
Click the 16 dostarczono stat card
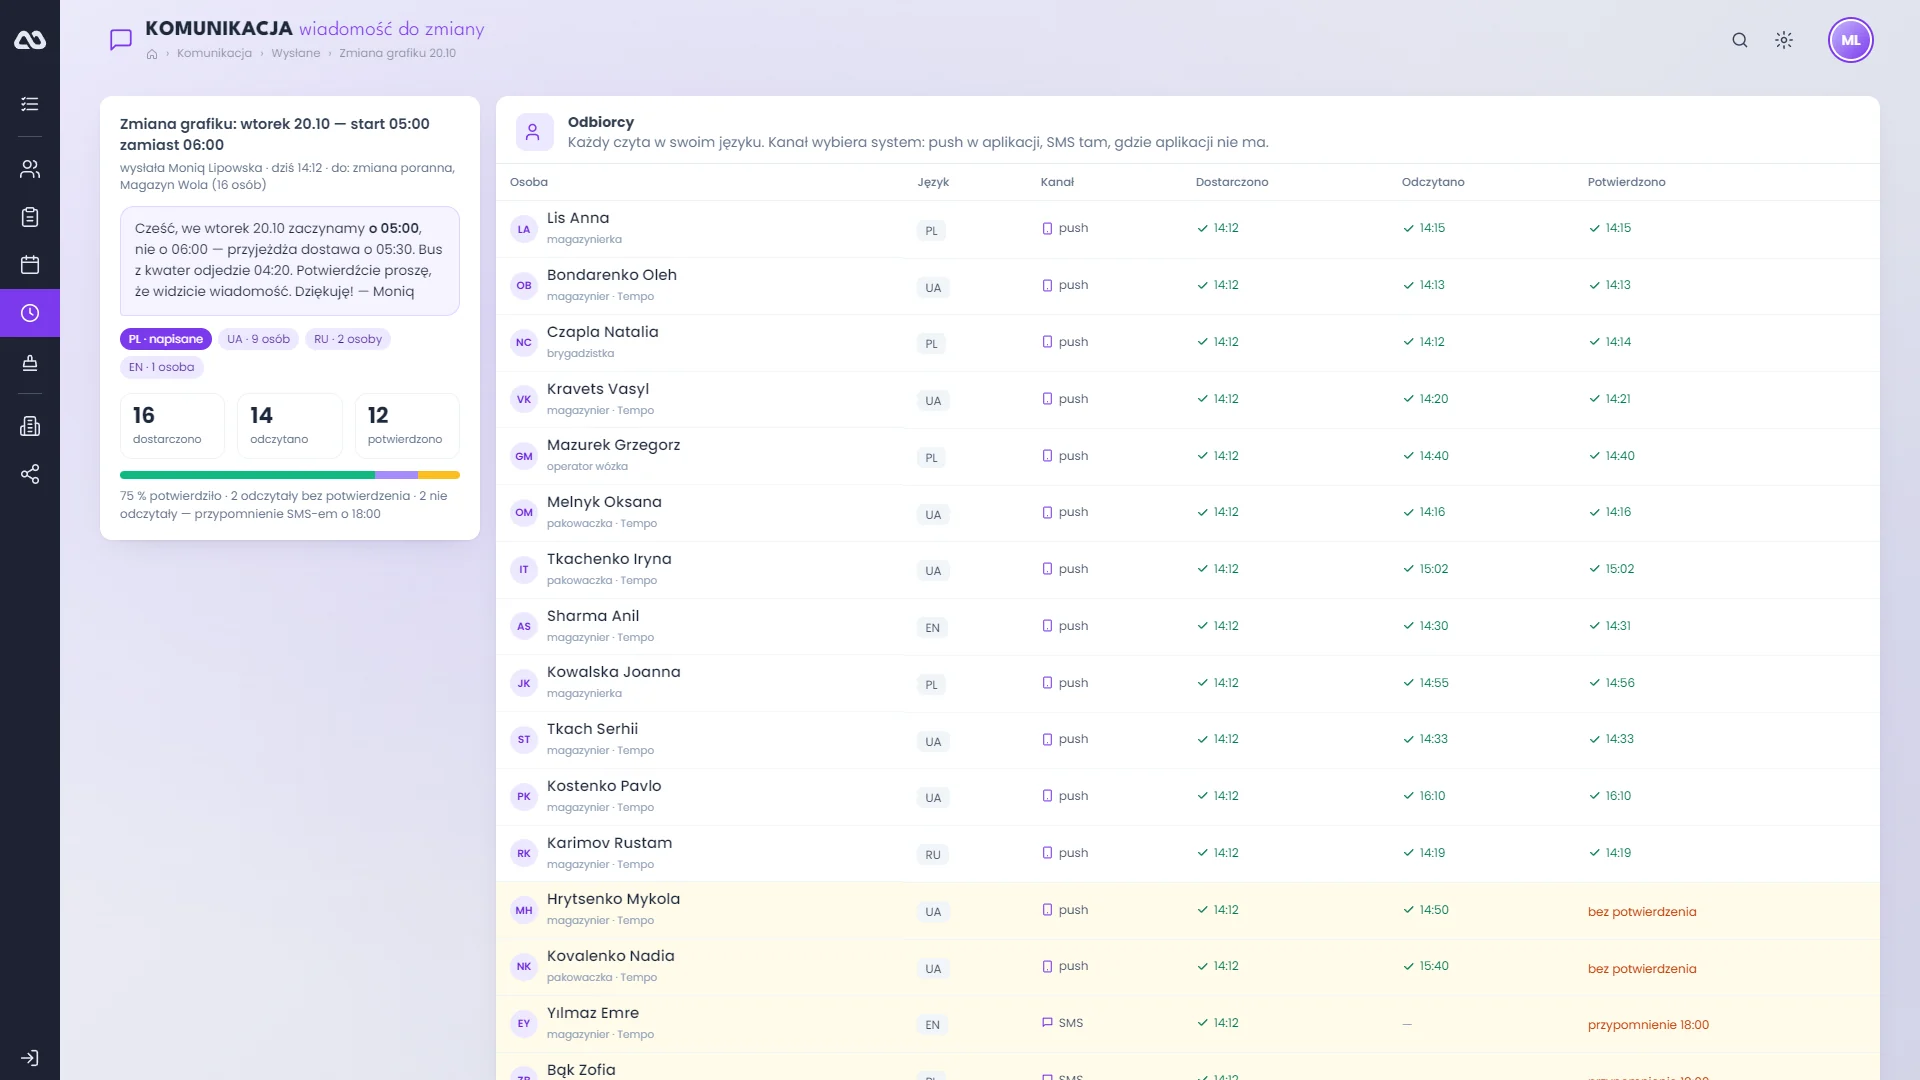172,426
